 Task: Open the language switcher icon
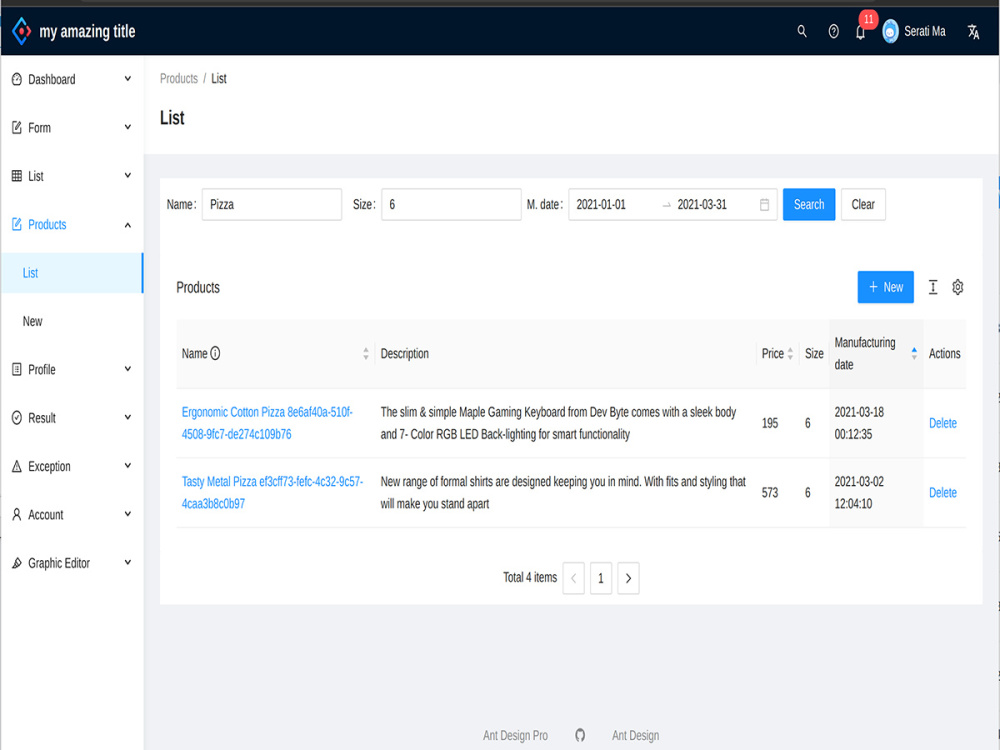point(973,31)
